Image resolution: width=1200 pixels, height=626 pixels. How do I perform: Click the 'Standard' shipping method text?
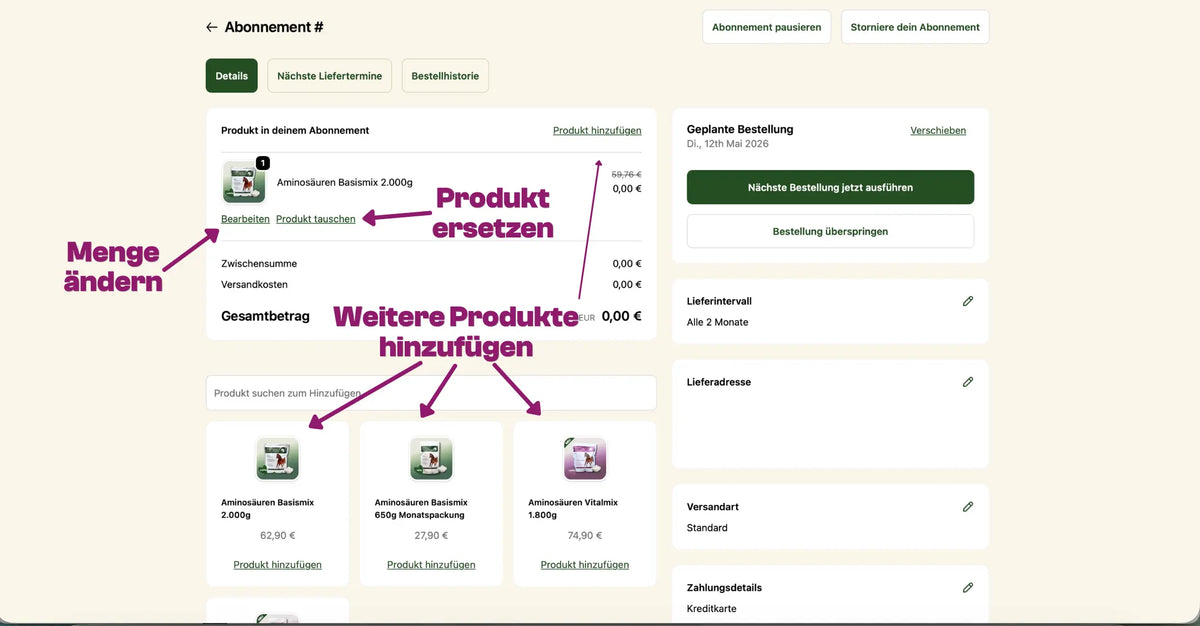click(707, 528)
